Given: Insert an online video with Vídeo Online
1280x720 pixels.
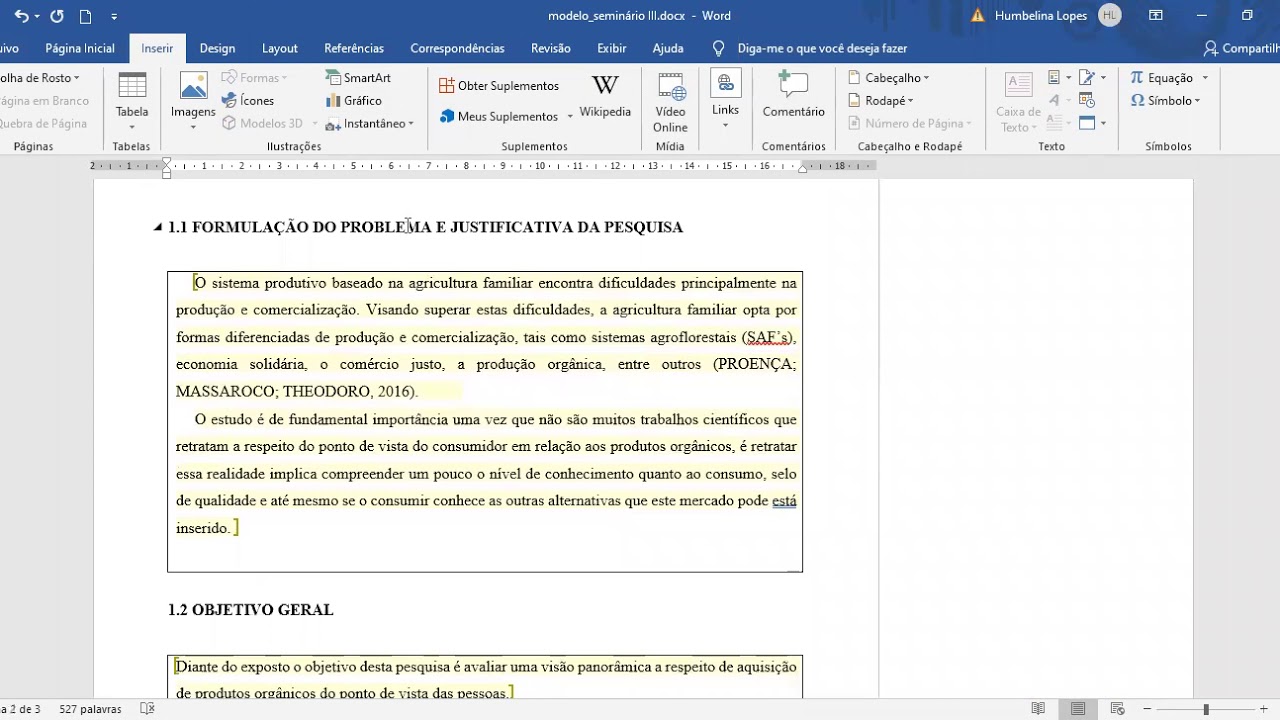Looking at the screenshot, I should [x=670, y=102].
